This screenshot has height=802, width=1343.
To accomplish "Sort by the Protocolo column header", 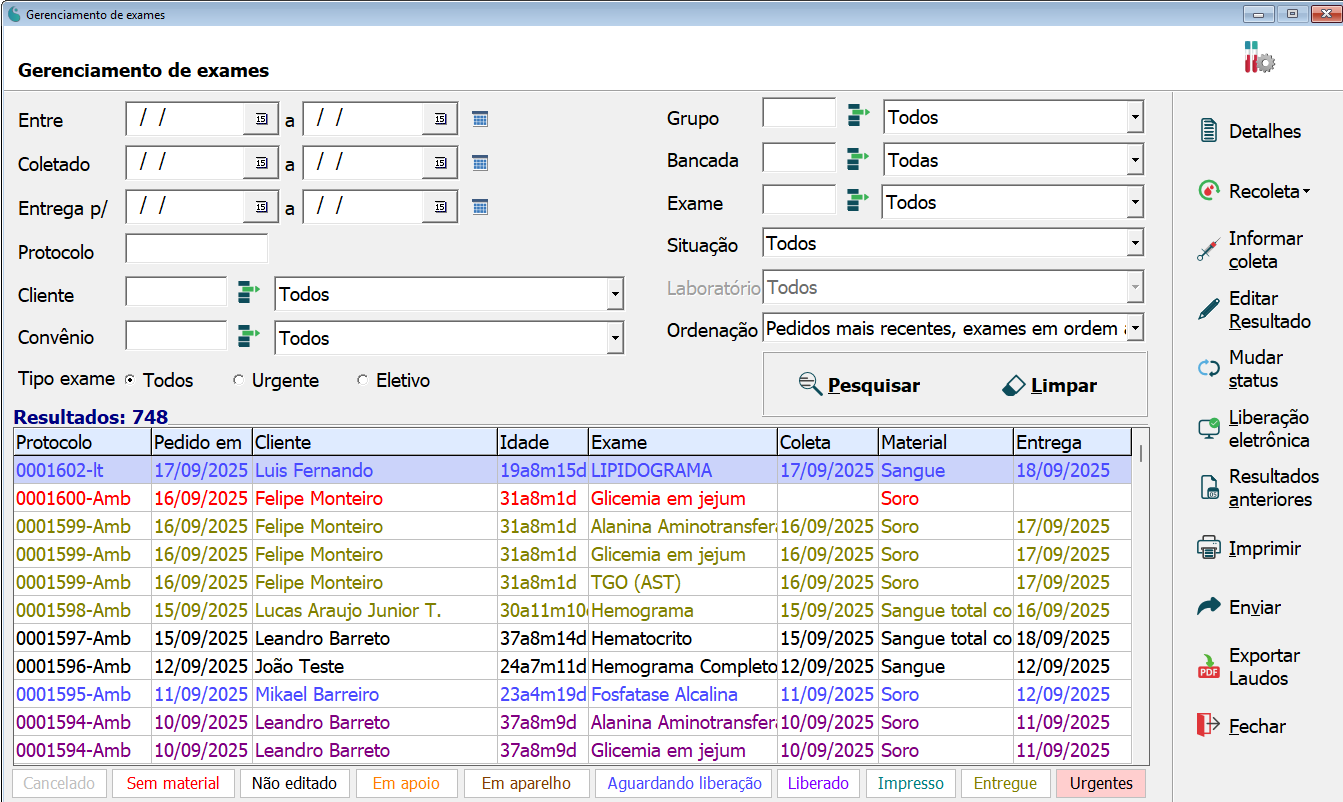I will click(82, 442).
